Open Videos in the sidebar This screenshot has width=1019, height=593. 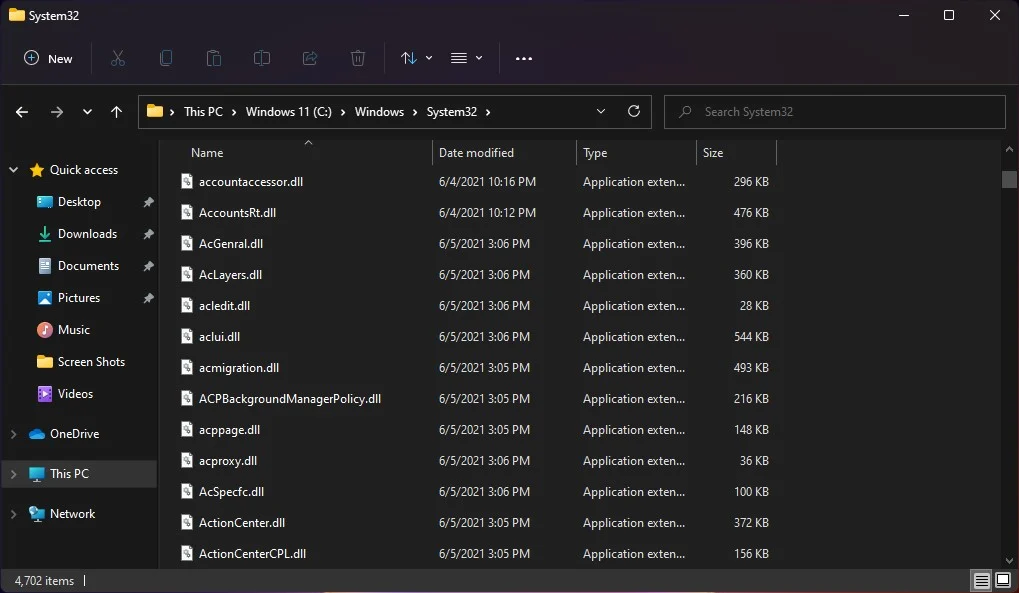(75, 393)
